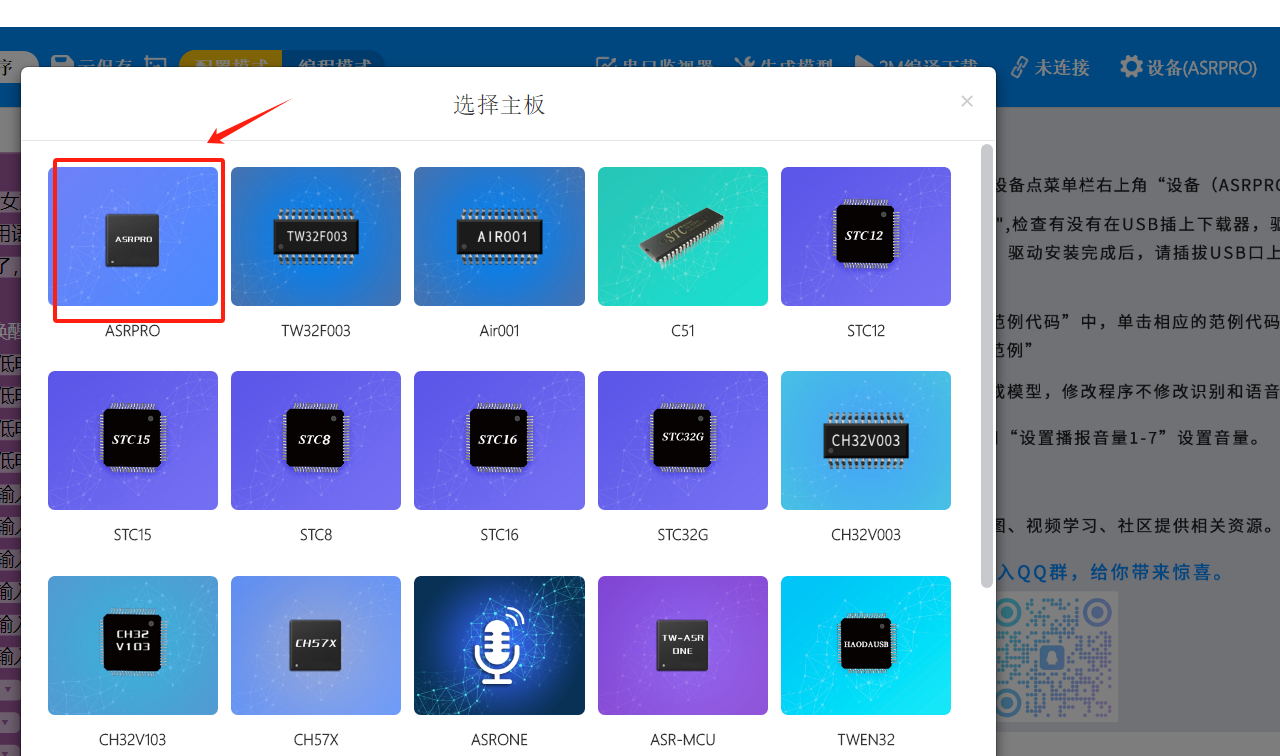Screen dimensions: 1280x756
Task: Select the CH57X board
Action: tap(316, 645)
